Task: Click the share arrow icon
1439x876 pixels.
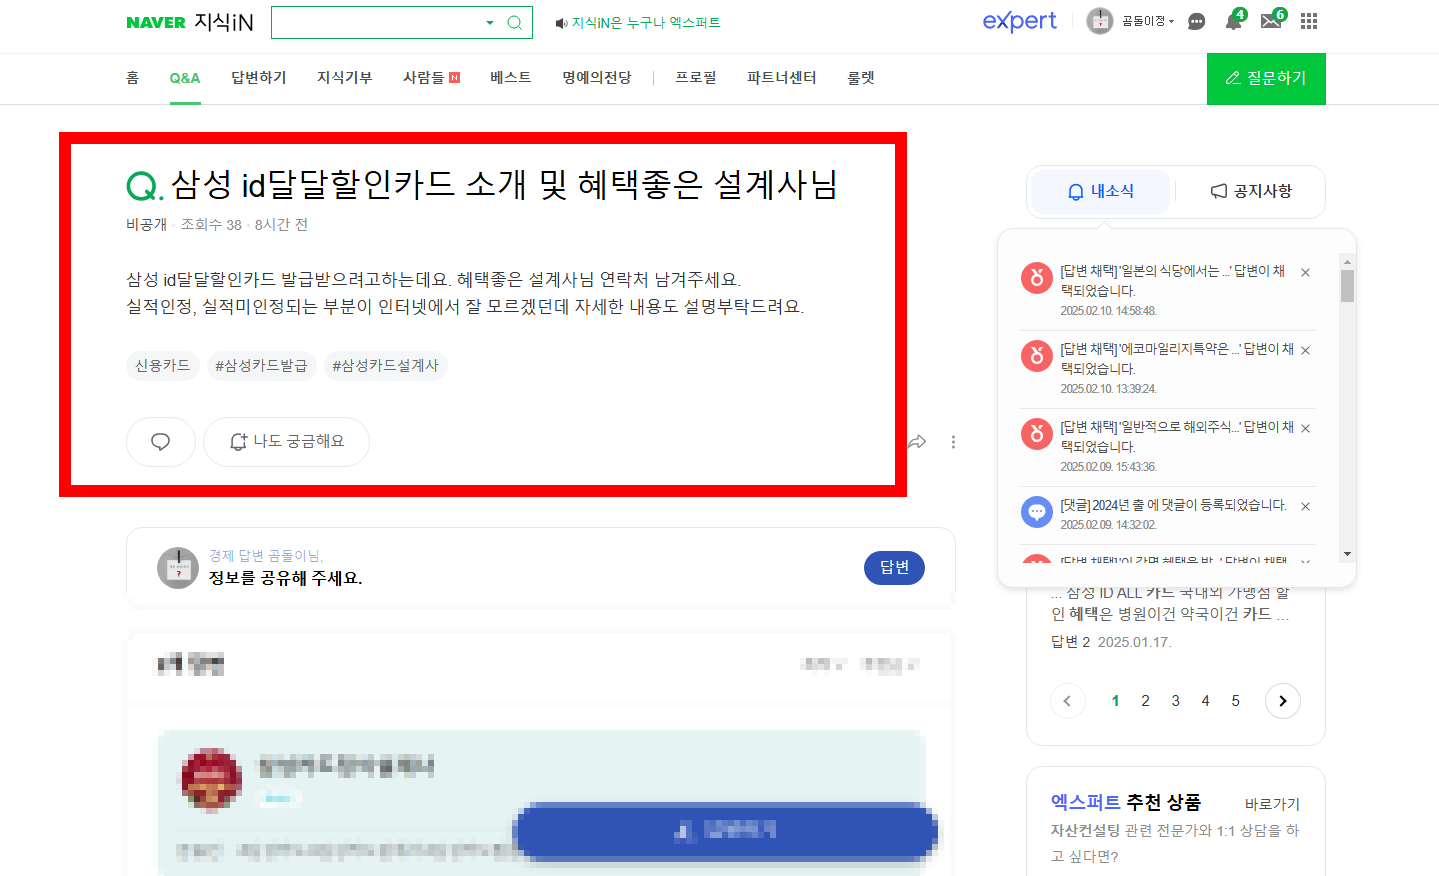Action: click(x=917, y=442)
